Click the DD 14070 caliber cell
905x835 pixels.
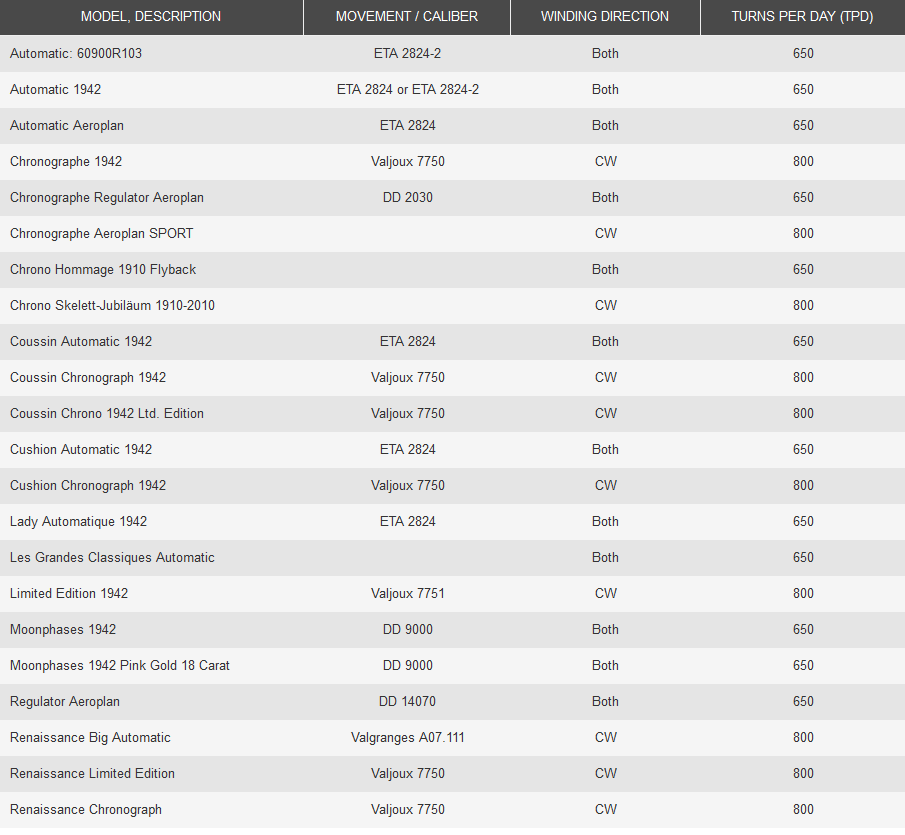click(x=408, y=702)
